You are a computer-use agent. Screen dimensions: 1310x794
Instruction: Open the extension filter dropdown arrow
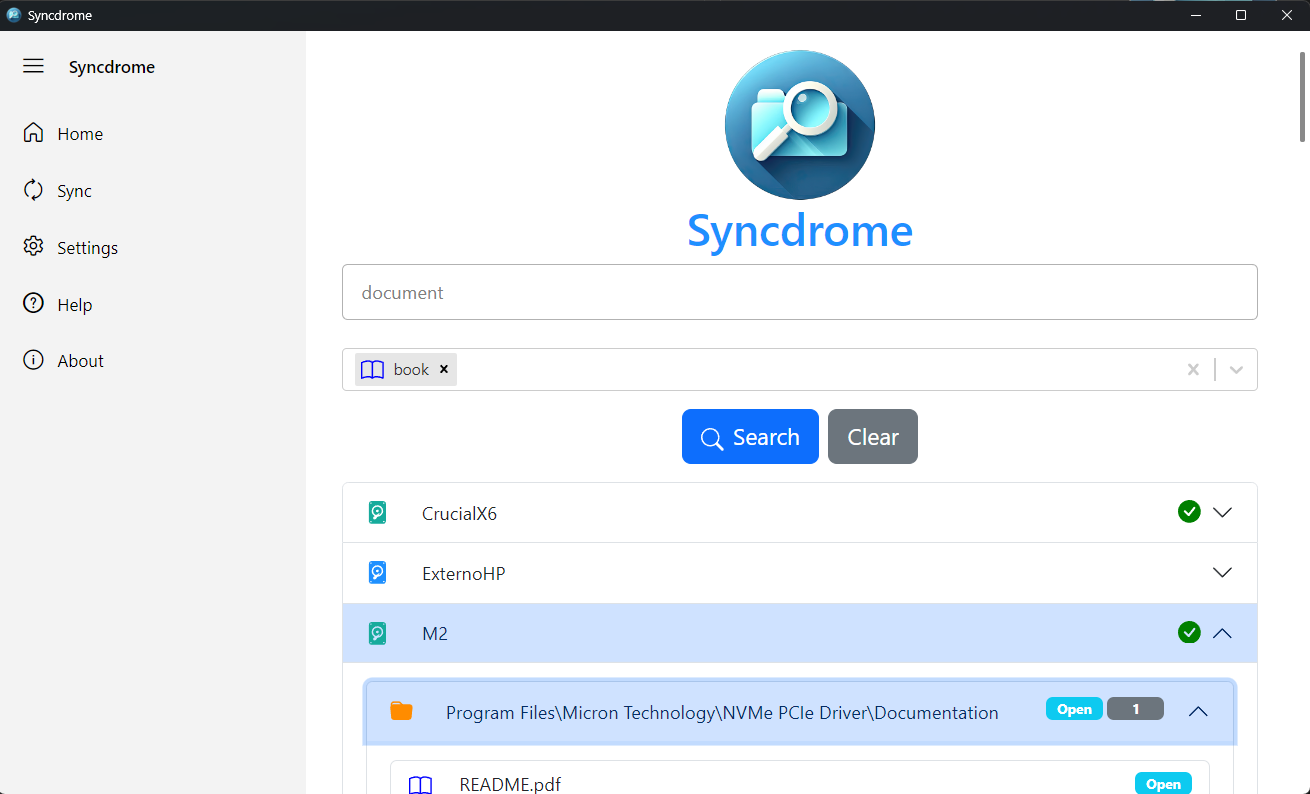pyautogui.click(x=1236, y=369)
